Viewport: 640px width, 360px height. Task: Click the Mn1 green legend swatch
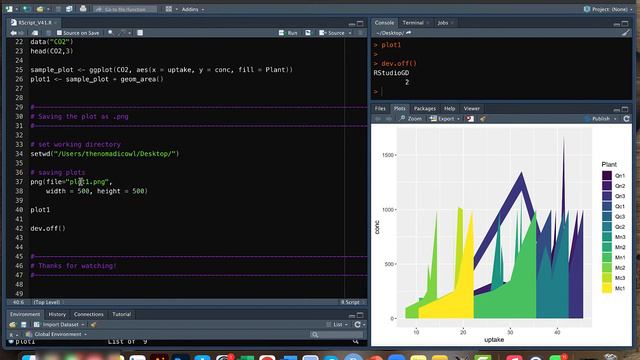607,258
